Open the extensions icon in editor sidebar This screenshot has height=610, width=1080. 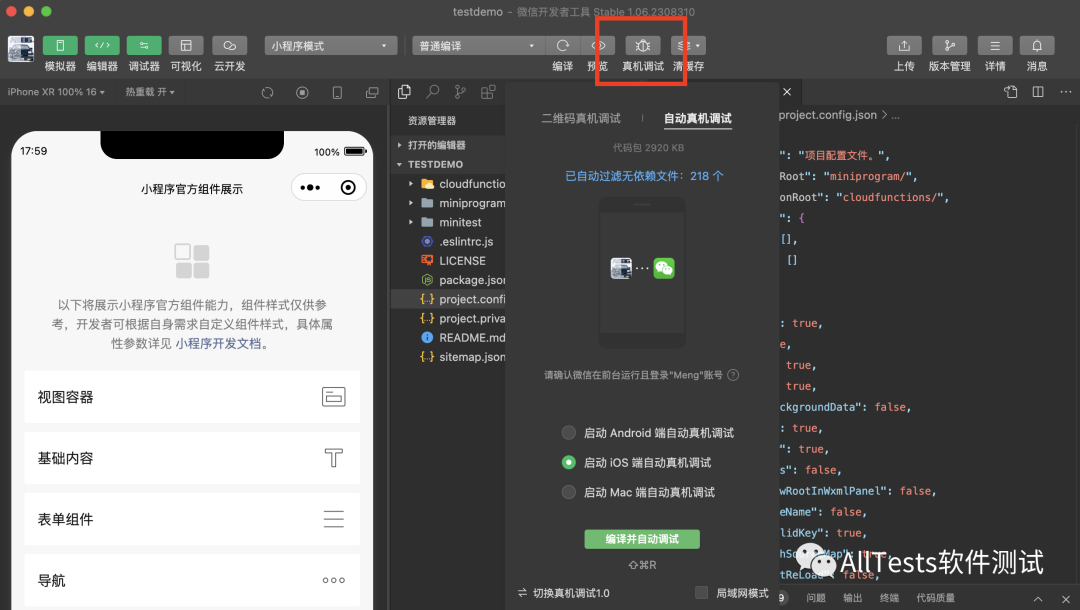tap(488, 92)
